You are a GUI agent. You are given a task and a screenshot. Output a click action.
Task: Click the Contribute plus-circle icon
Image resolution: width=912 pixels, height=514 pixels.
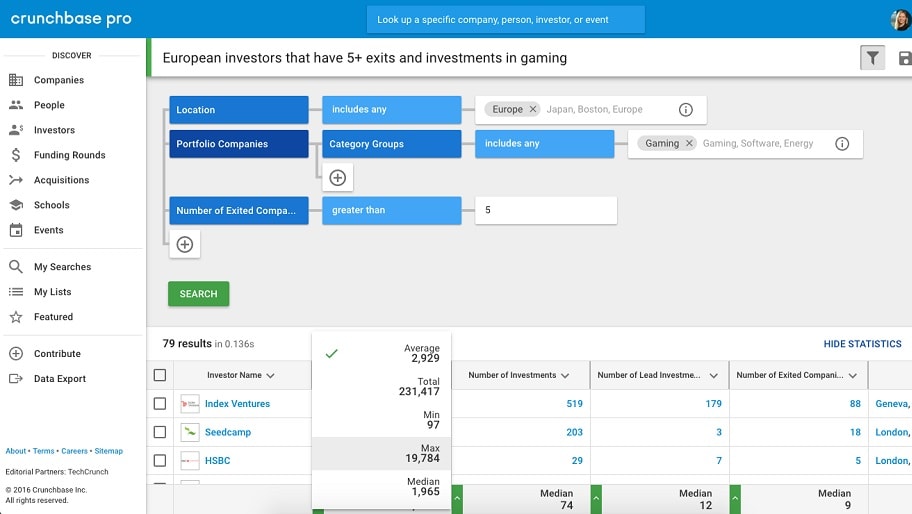(16, 354)
